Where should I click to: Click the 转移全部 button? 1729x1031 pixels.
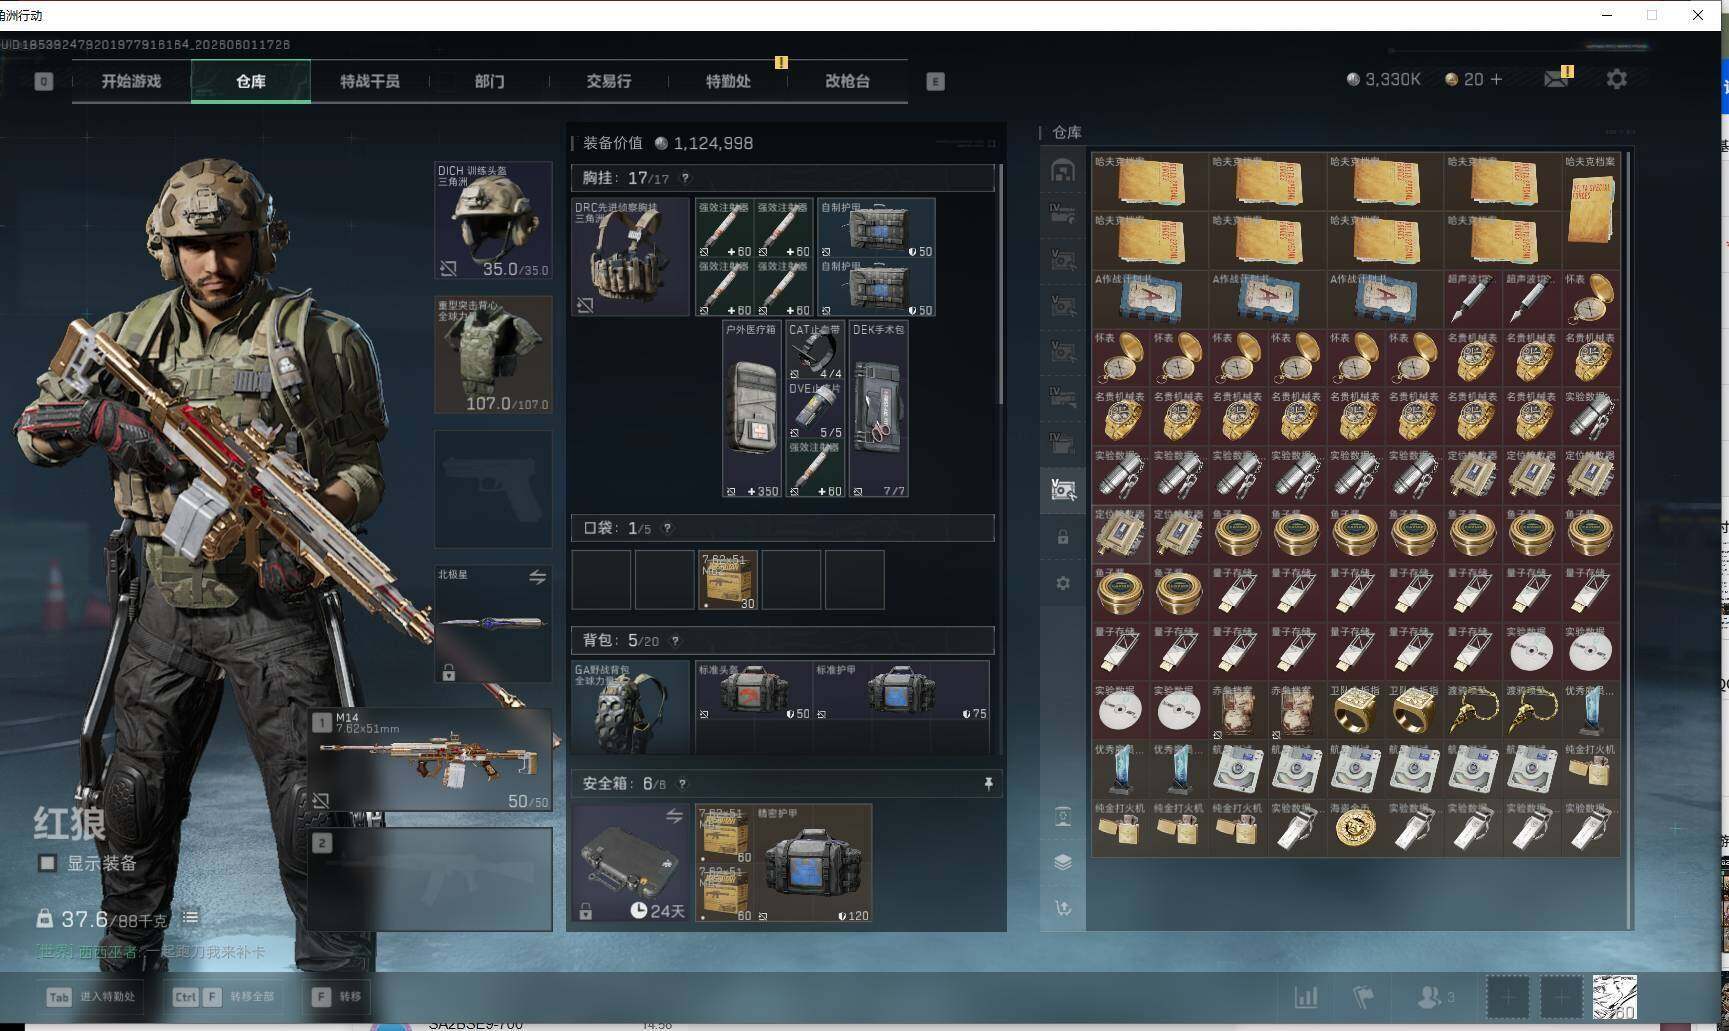coord(224,996)
